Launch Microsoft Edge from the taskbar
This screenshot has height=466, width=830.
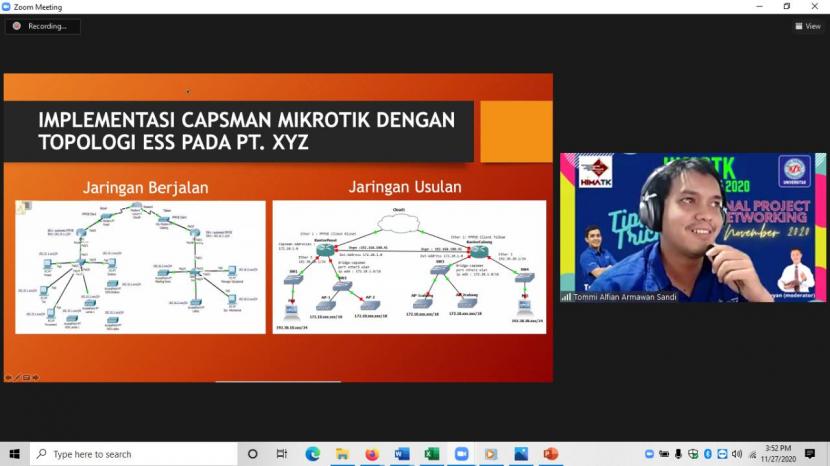point(312,454)
